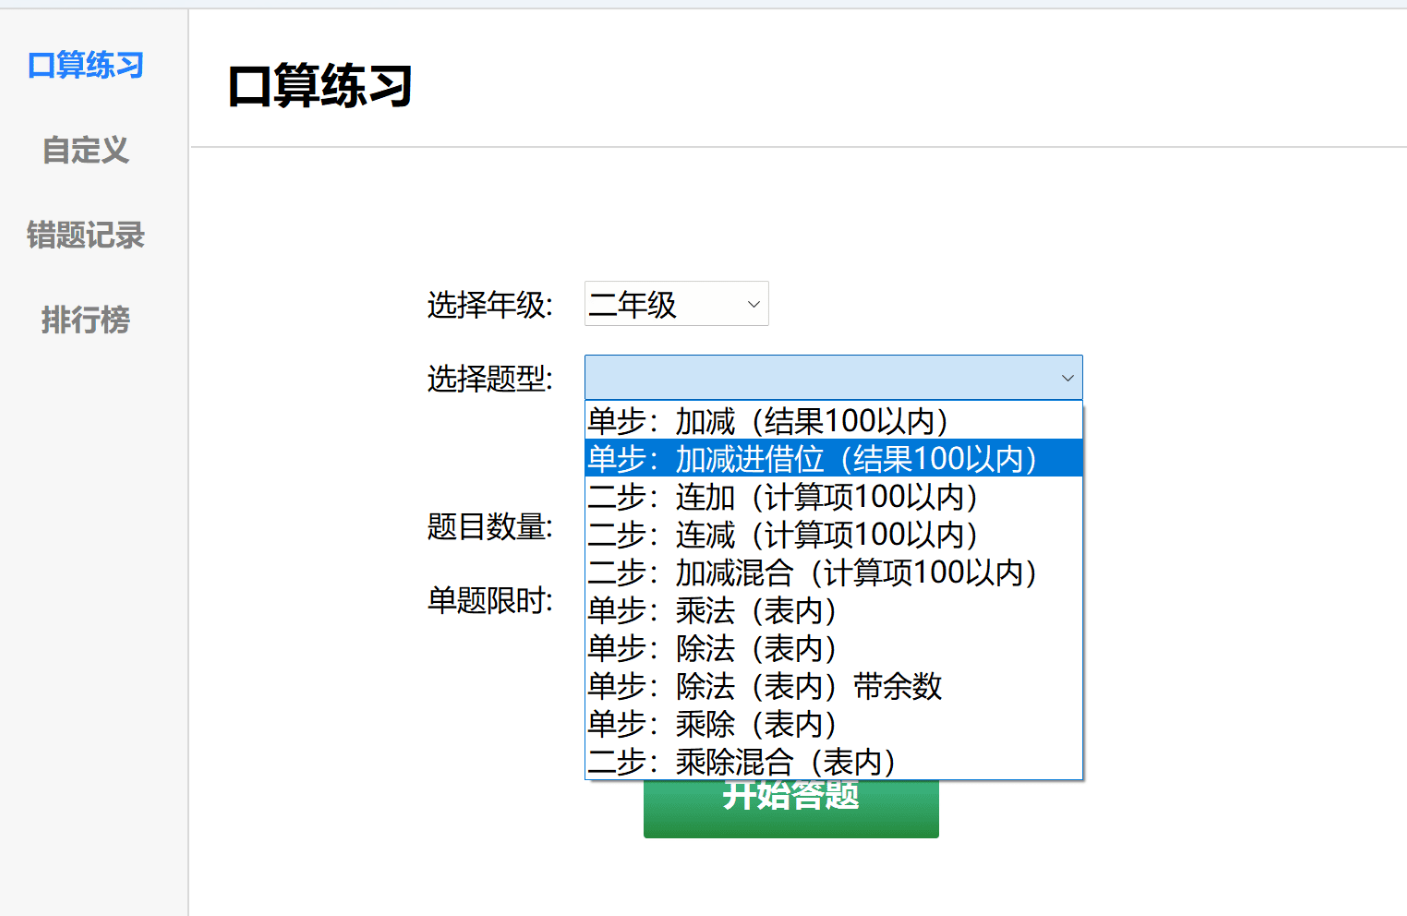Screen dimensions: 1407x916
Task: View the 排行榜 ranking page
Action: coord(85,320)
